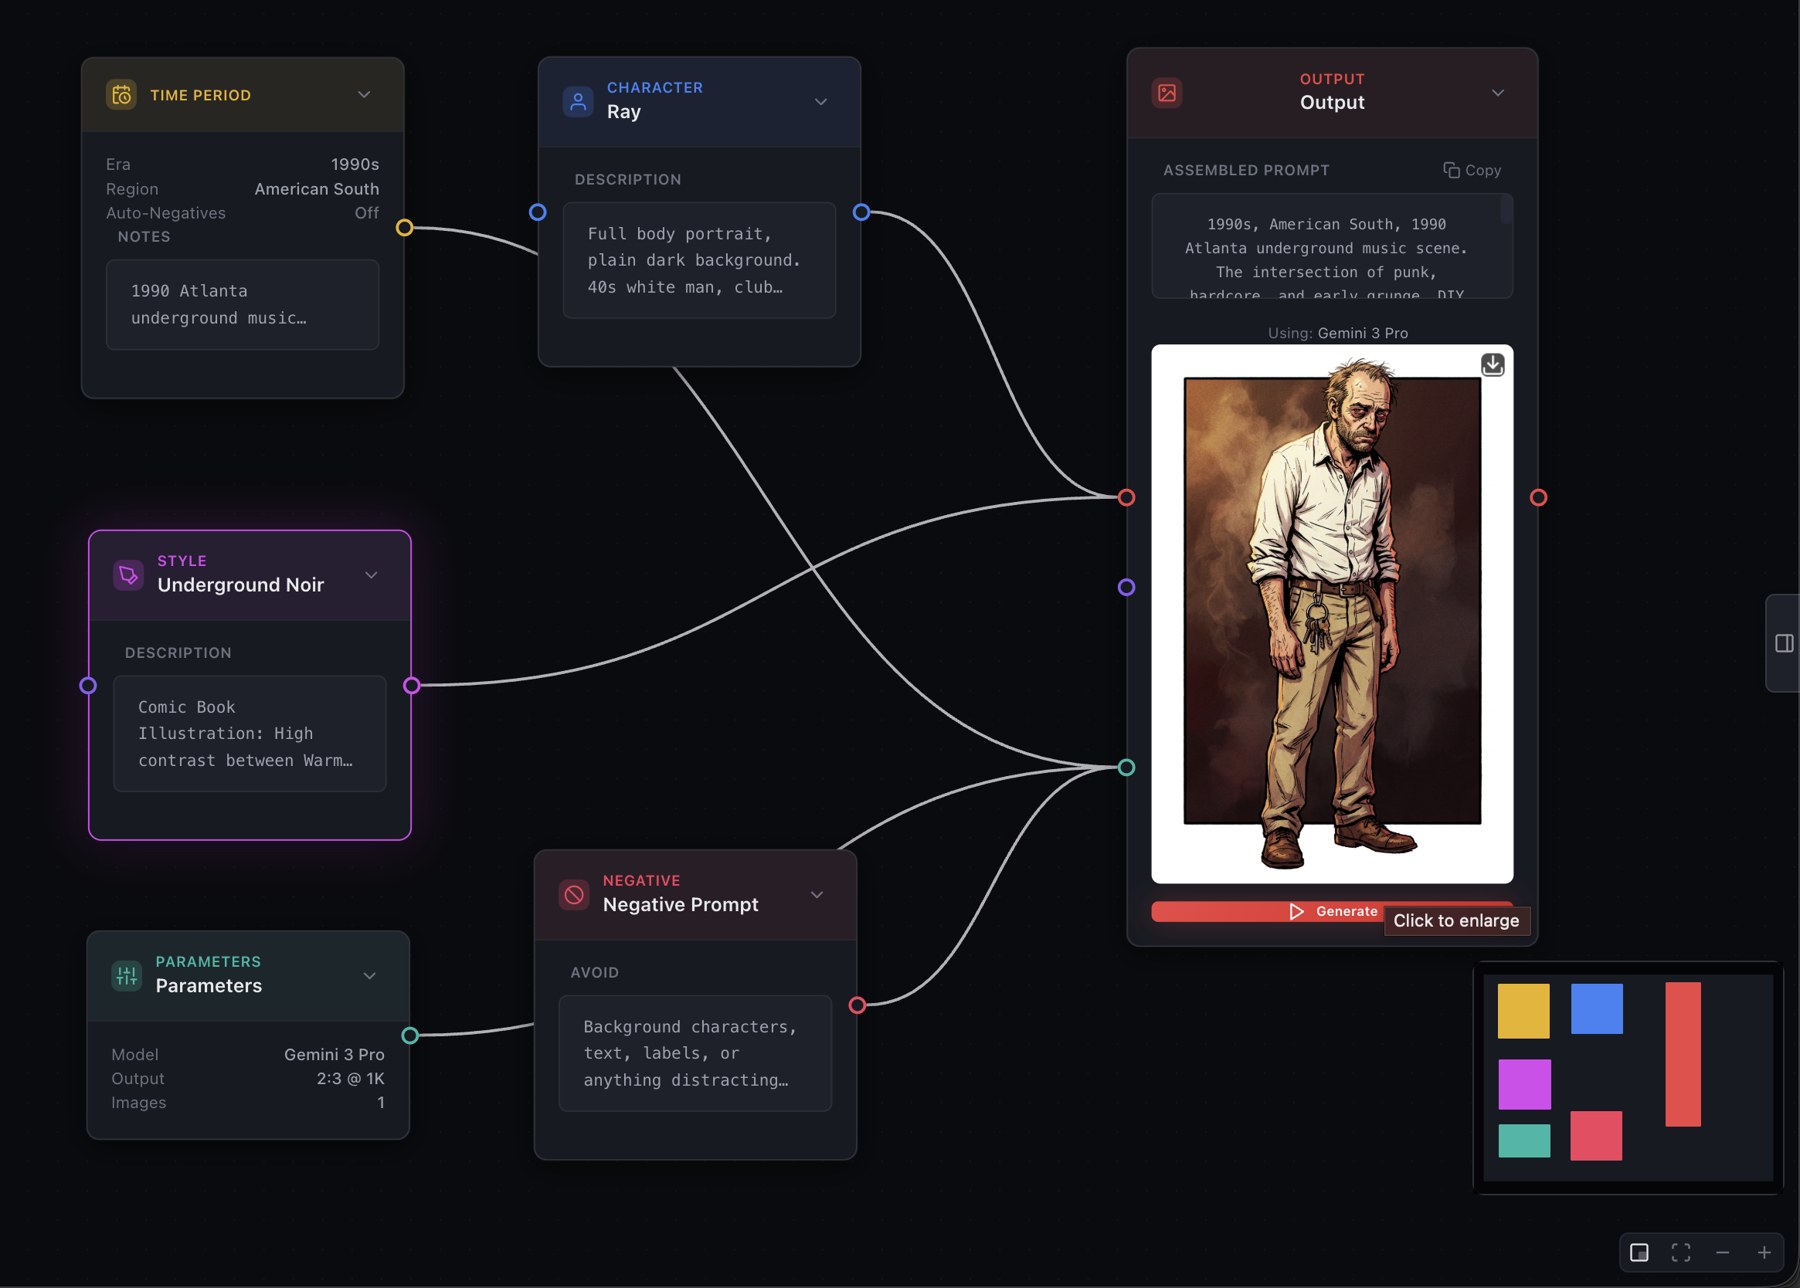Collapse the Character Ray node
The height and width of the screenshot is (1288, 1800).
821,101
